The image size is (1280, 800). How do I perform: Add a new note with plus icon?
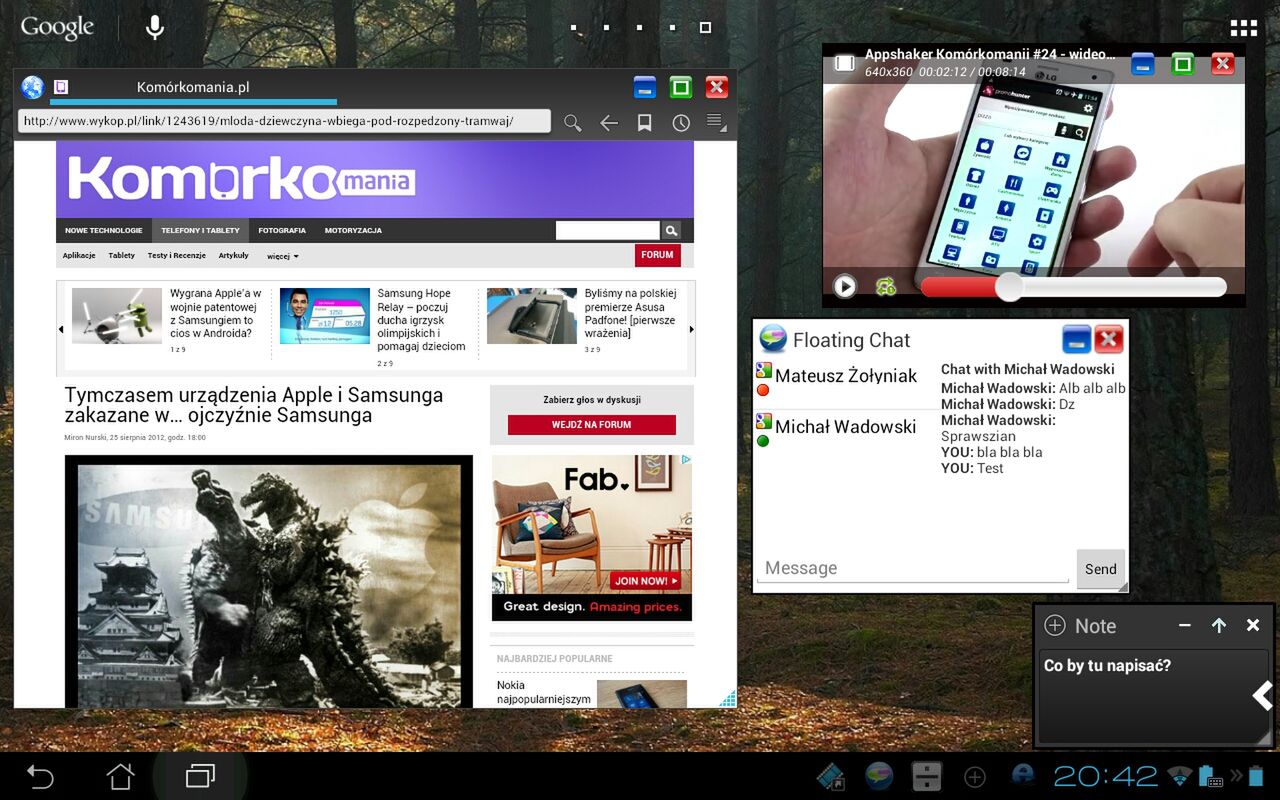tap(1055, 625)
